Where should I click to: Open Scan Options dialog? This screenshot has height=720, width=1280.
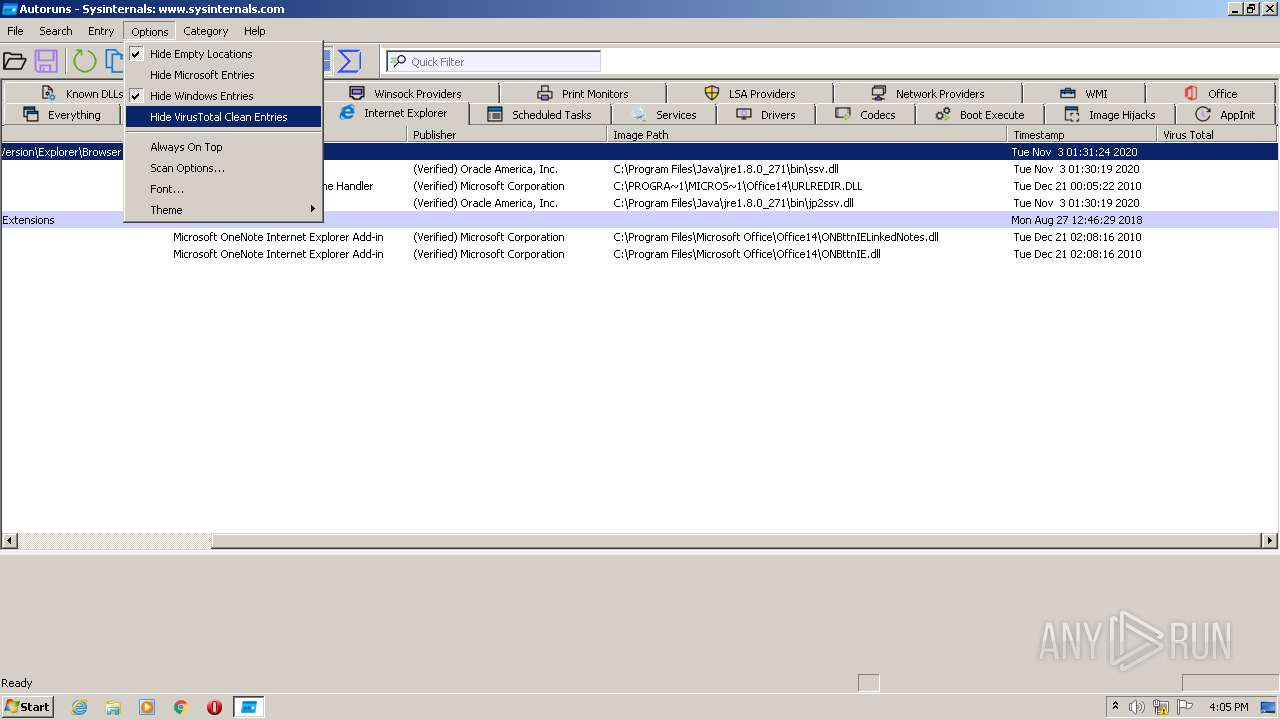tap(223, 168)
